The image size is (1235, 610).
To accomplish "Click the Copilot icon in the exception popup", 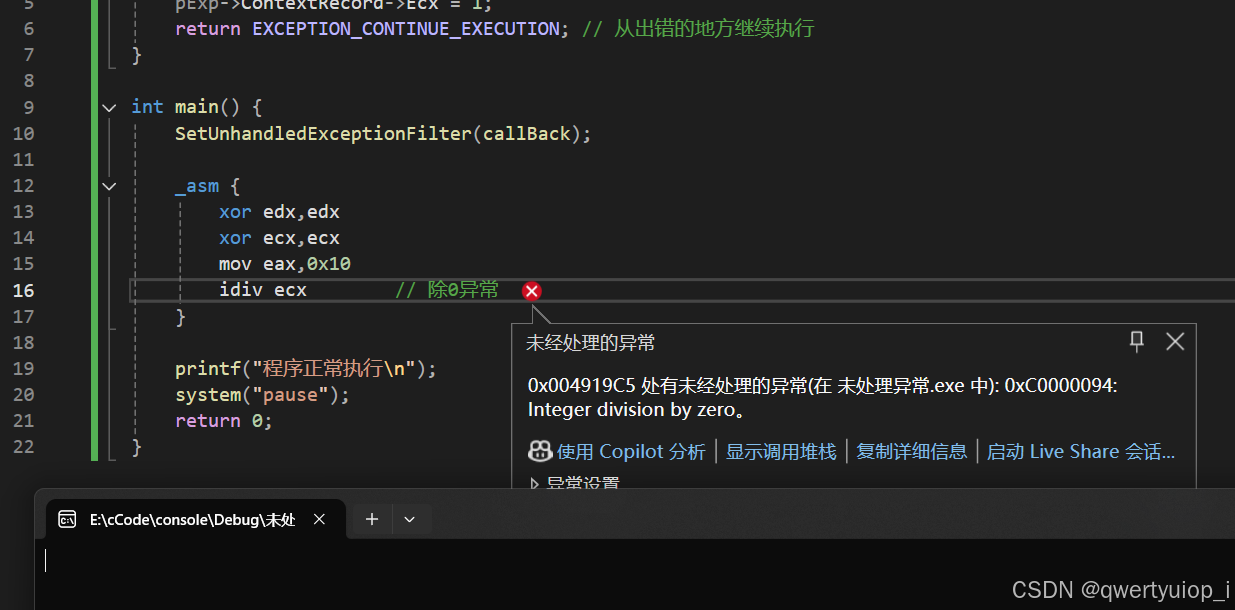I will 540,451.
